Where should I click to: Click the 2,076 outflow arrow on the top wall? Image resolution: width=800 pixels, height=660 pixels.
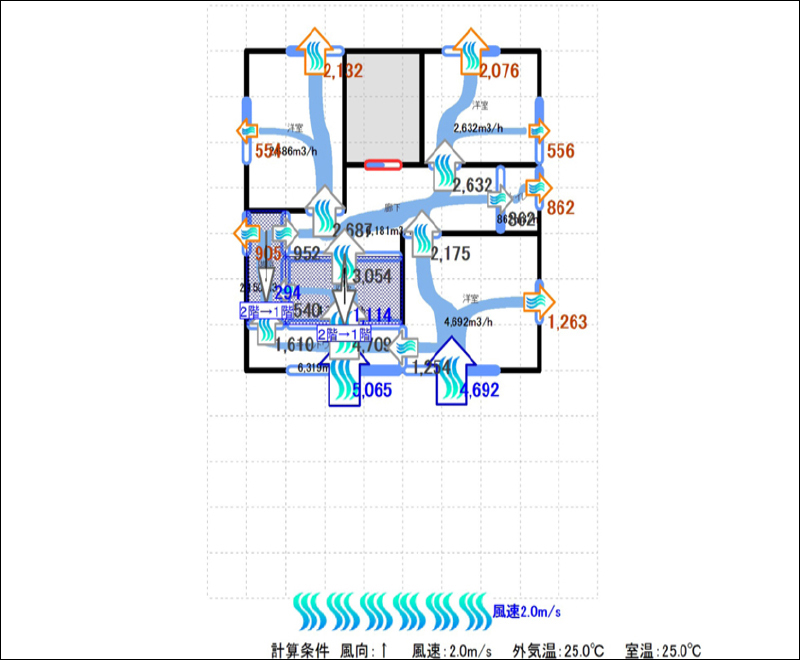pyautogui.click(x=470, y=51)
